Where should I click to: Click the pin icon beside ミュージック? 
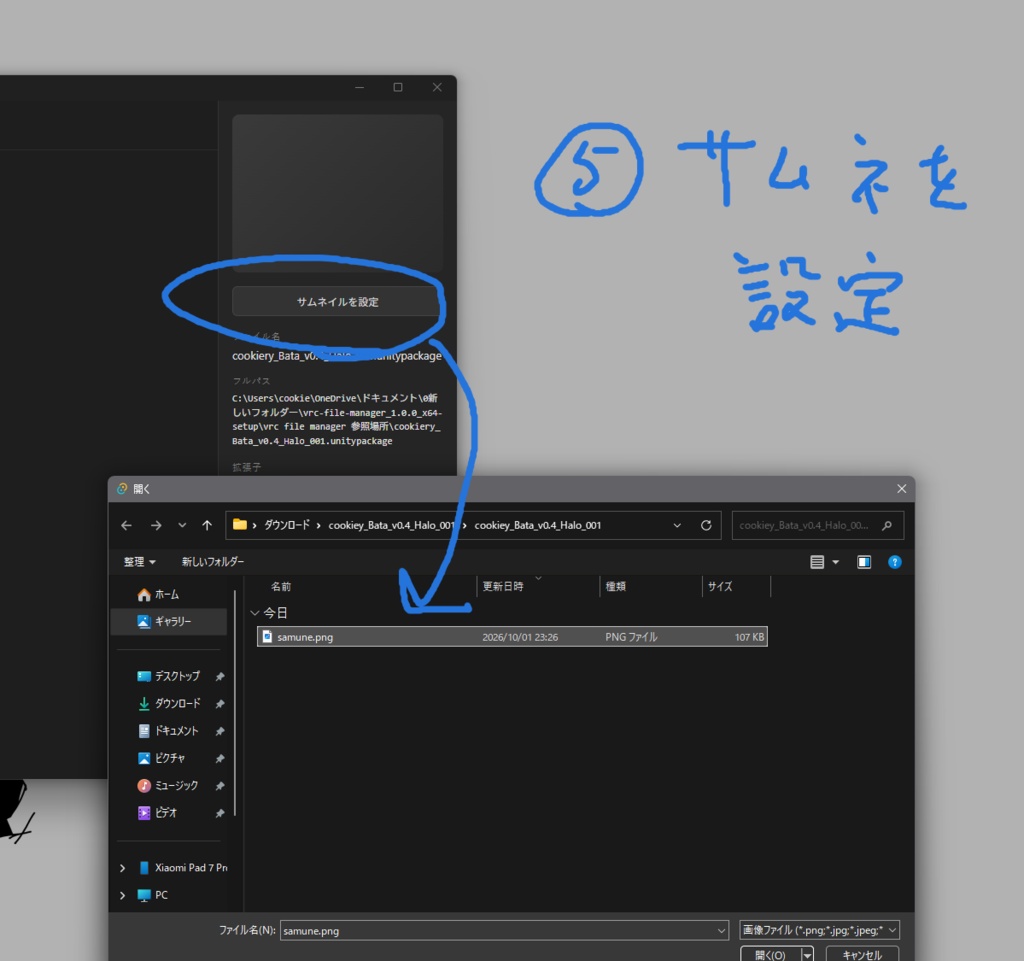(219, 786)
